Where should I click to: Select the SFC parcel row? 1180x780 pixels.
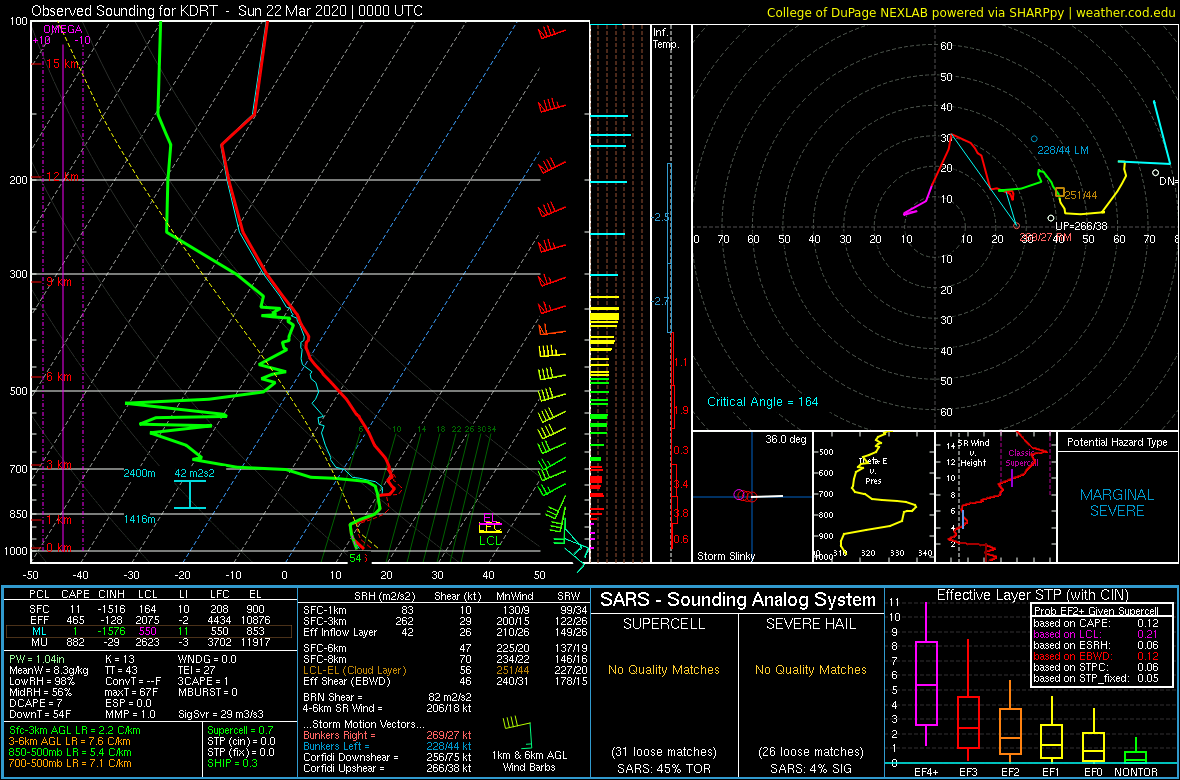[x=149, y=608]
